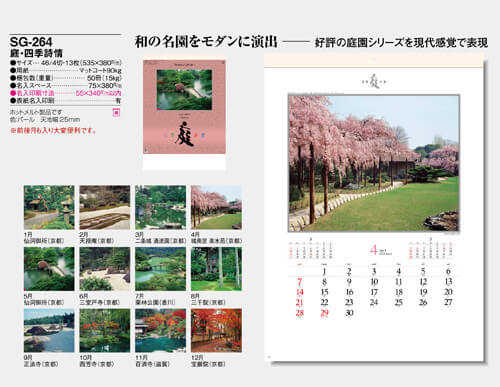Viewport: 500px width, 387px height.
Task: Click the 6月 三室戸寺(京都) caption
Action: pyautogui.click(x=100, y=299)
